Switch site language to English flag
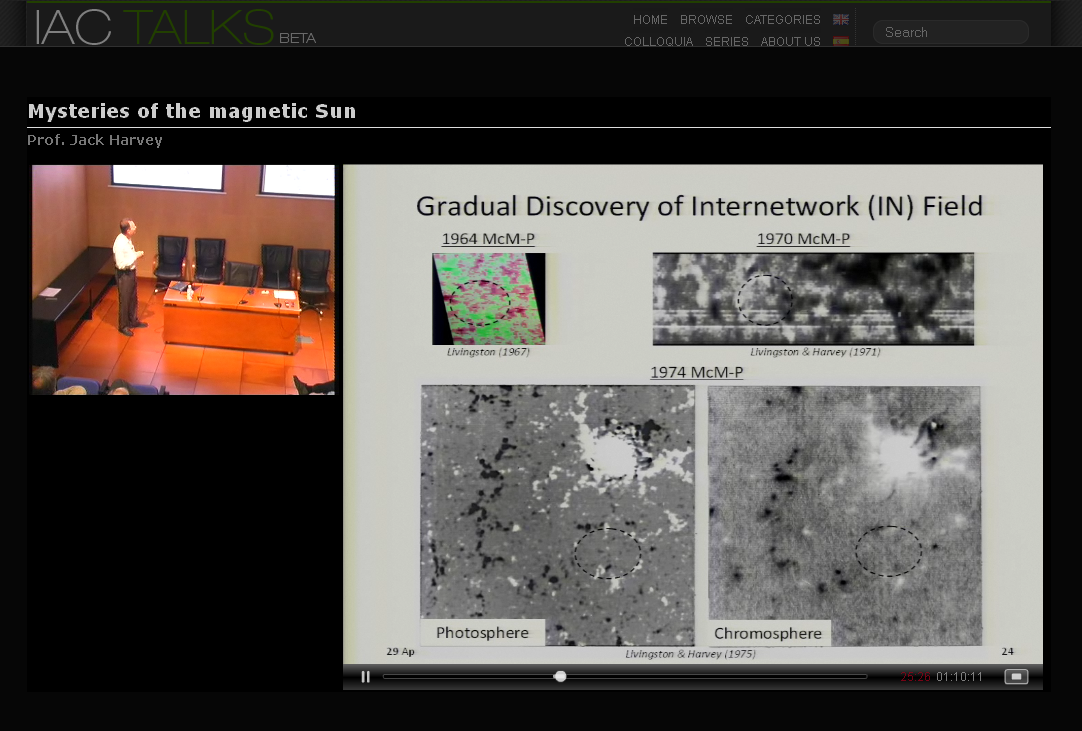 coord(840,19)
